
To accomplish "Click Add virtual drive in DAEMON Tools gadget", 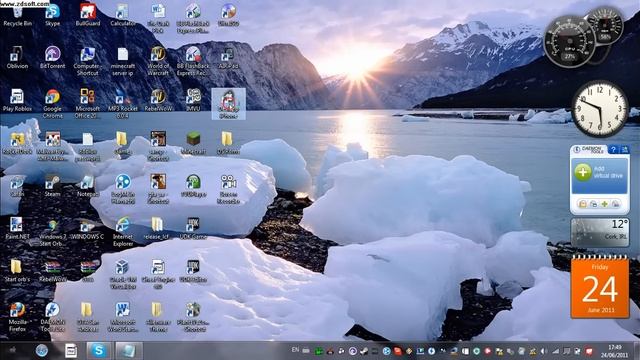I will click(600, 172).
